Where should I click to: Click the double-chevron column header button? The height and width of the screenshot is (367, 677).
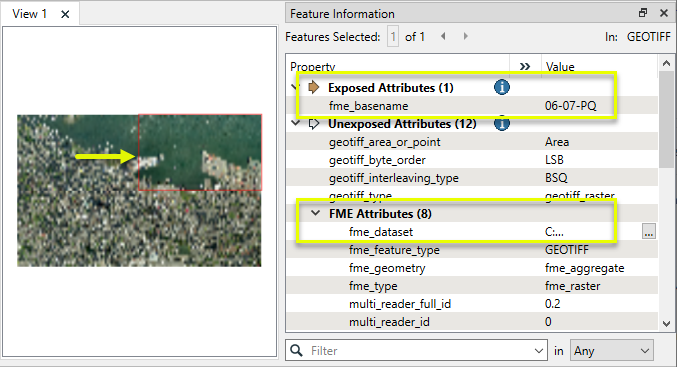click(x=525, y=66)
